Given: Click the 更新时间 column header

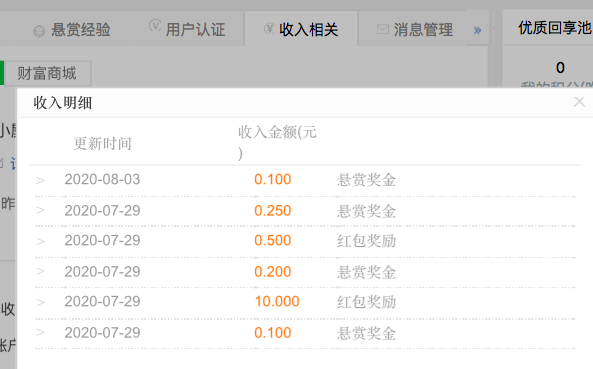Looking at the screenshot, I should pyautogui.click(x=102, y=144).
